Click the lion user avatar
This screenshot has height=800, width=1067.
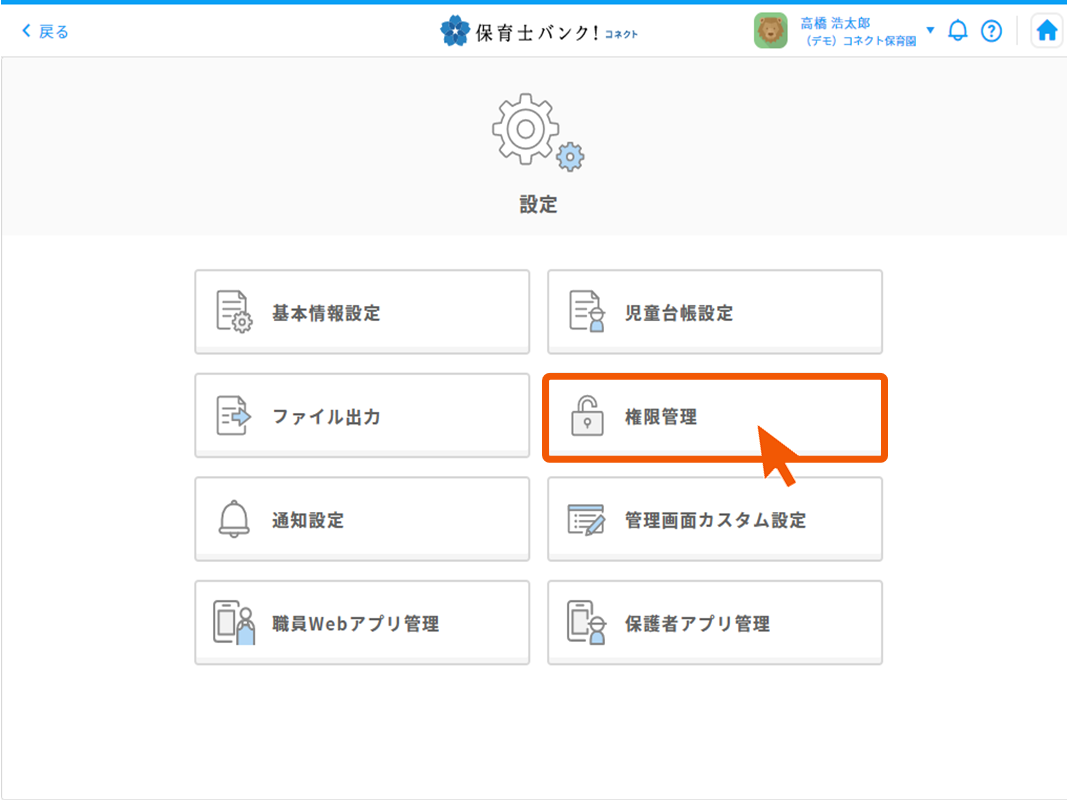(x=771, y=31)
